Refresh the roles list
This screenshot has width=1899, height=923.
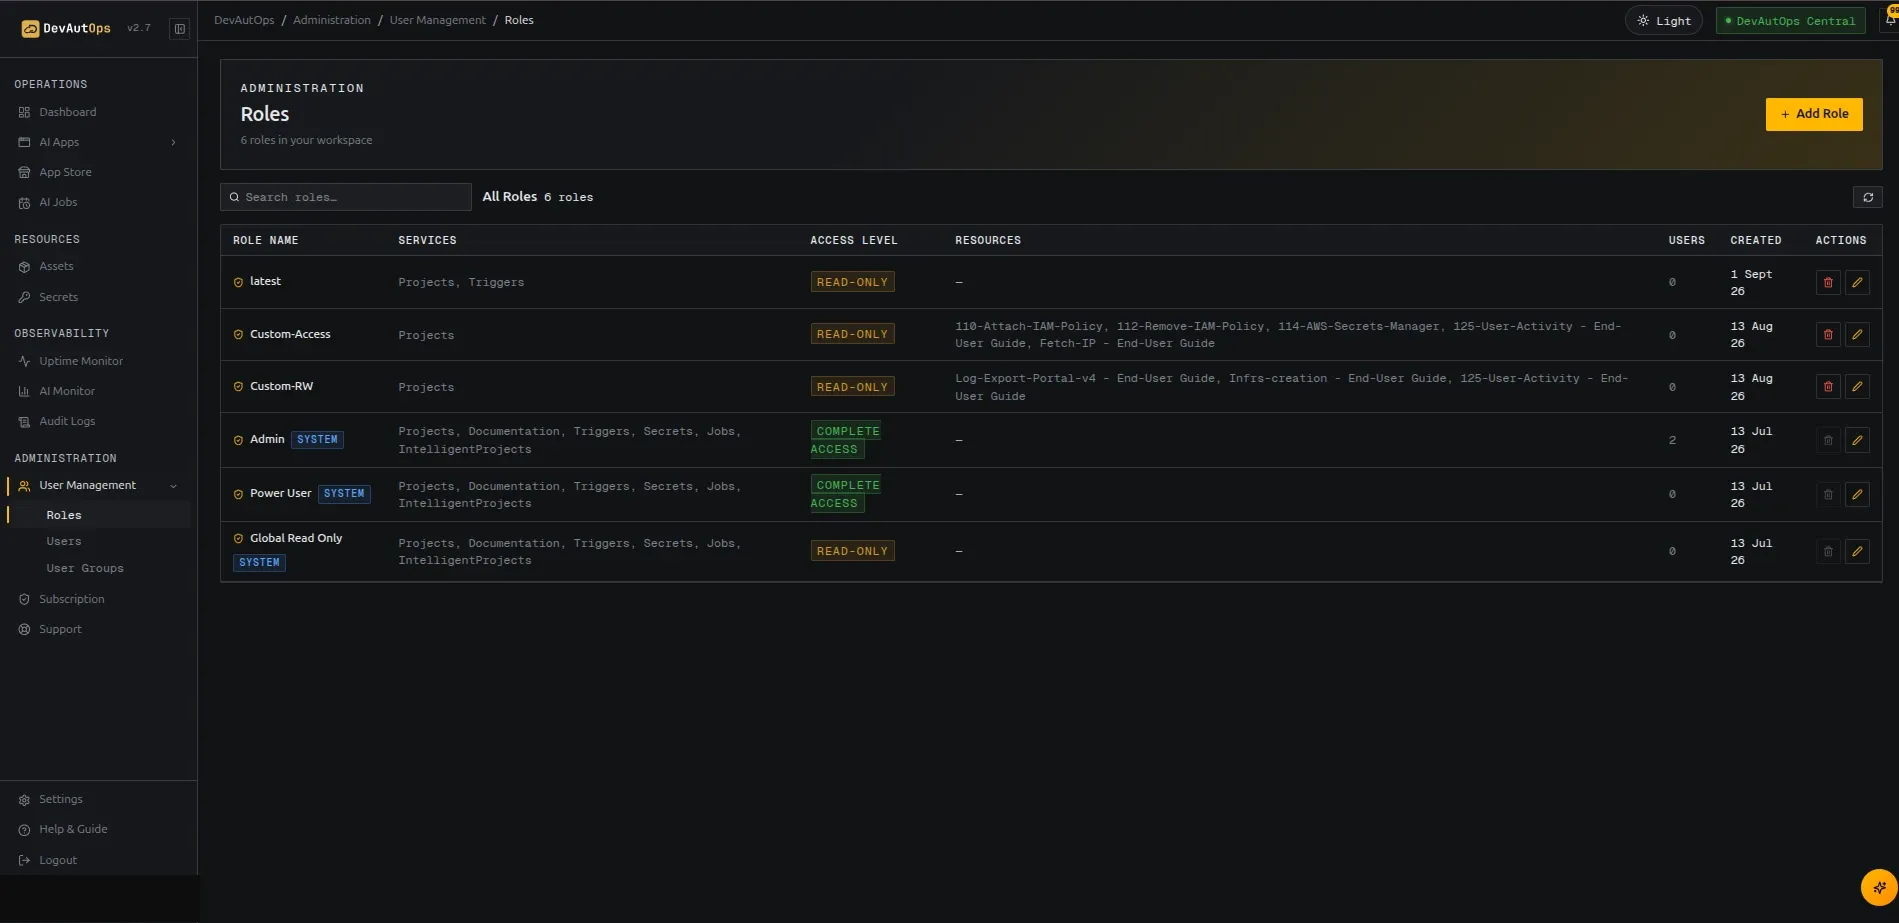(1867, 197)
